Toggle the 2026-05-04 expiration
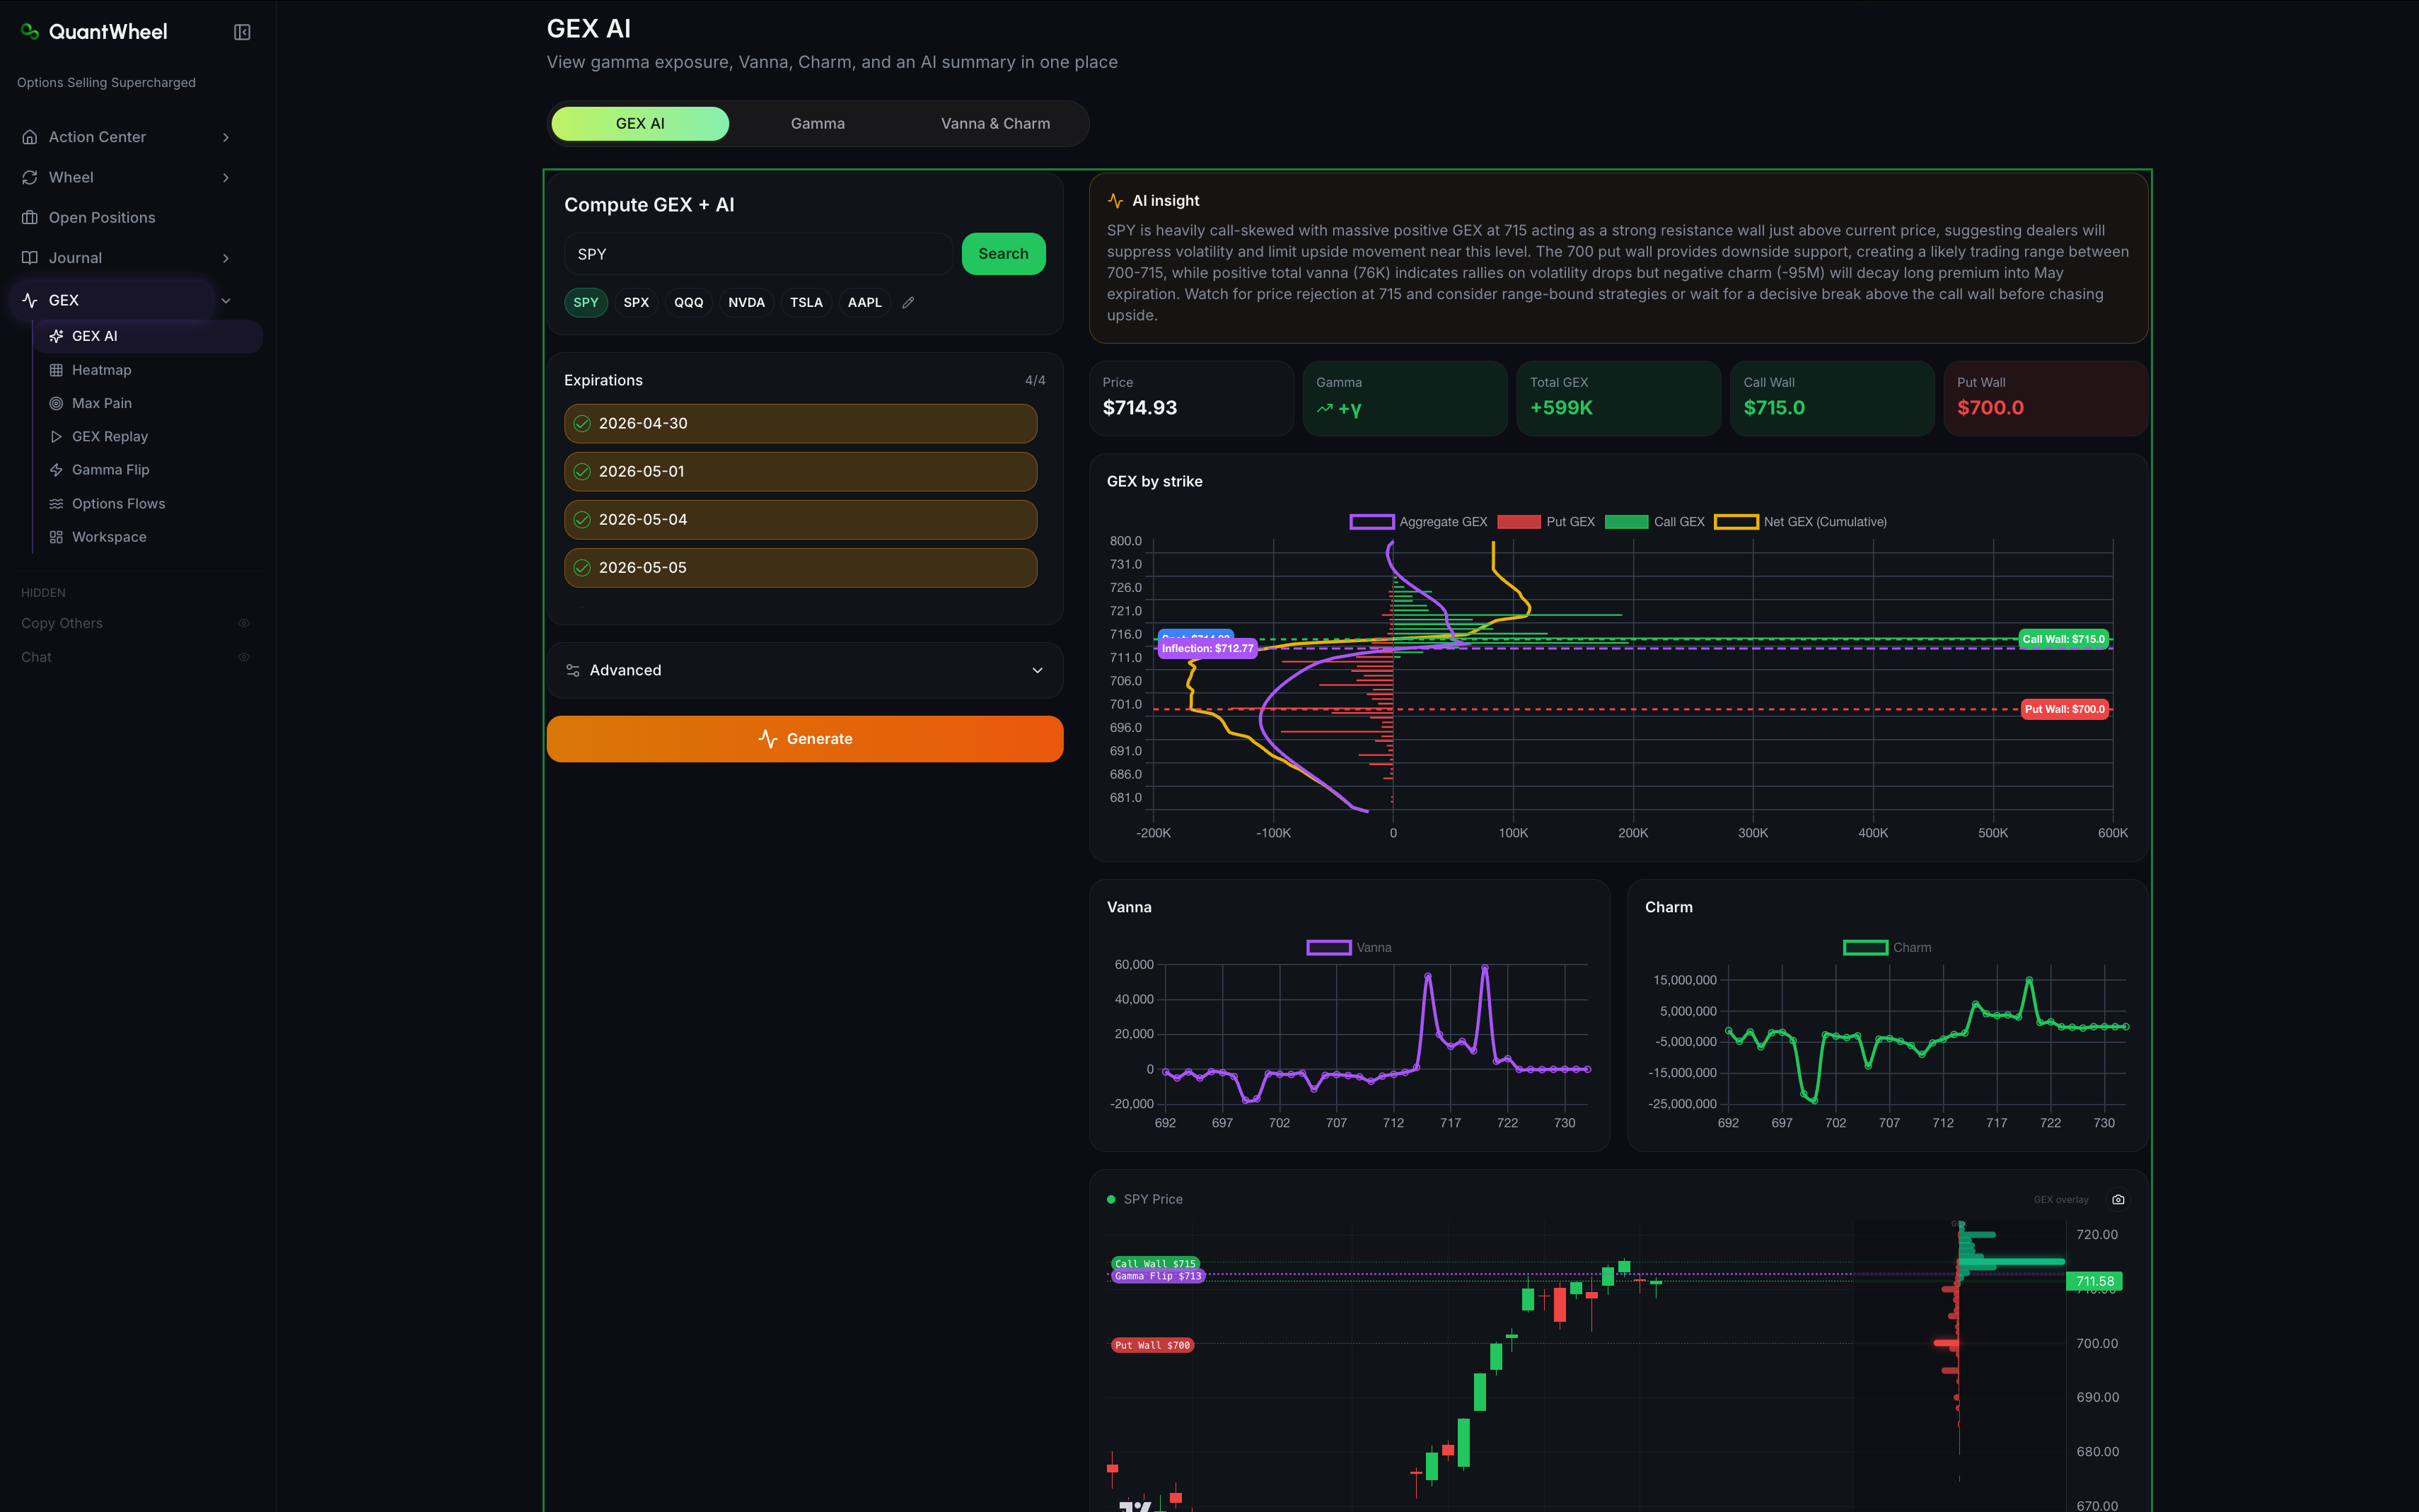This screenshot has height=1512, width=2419. click(800, 519)
